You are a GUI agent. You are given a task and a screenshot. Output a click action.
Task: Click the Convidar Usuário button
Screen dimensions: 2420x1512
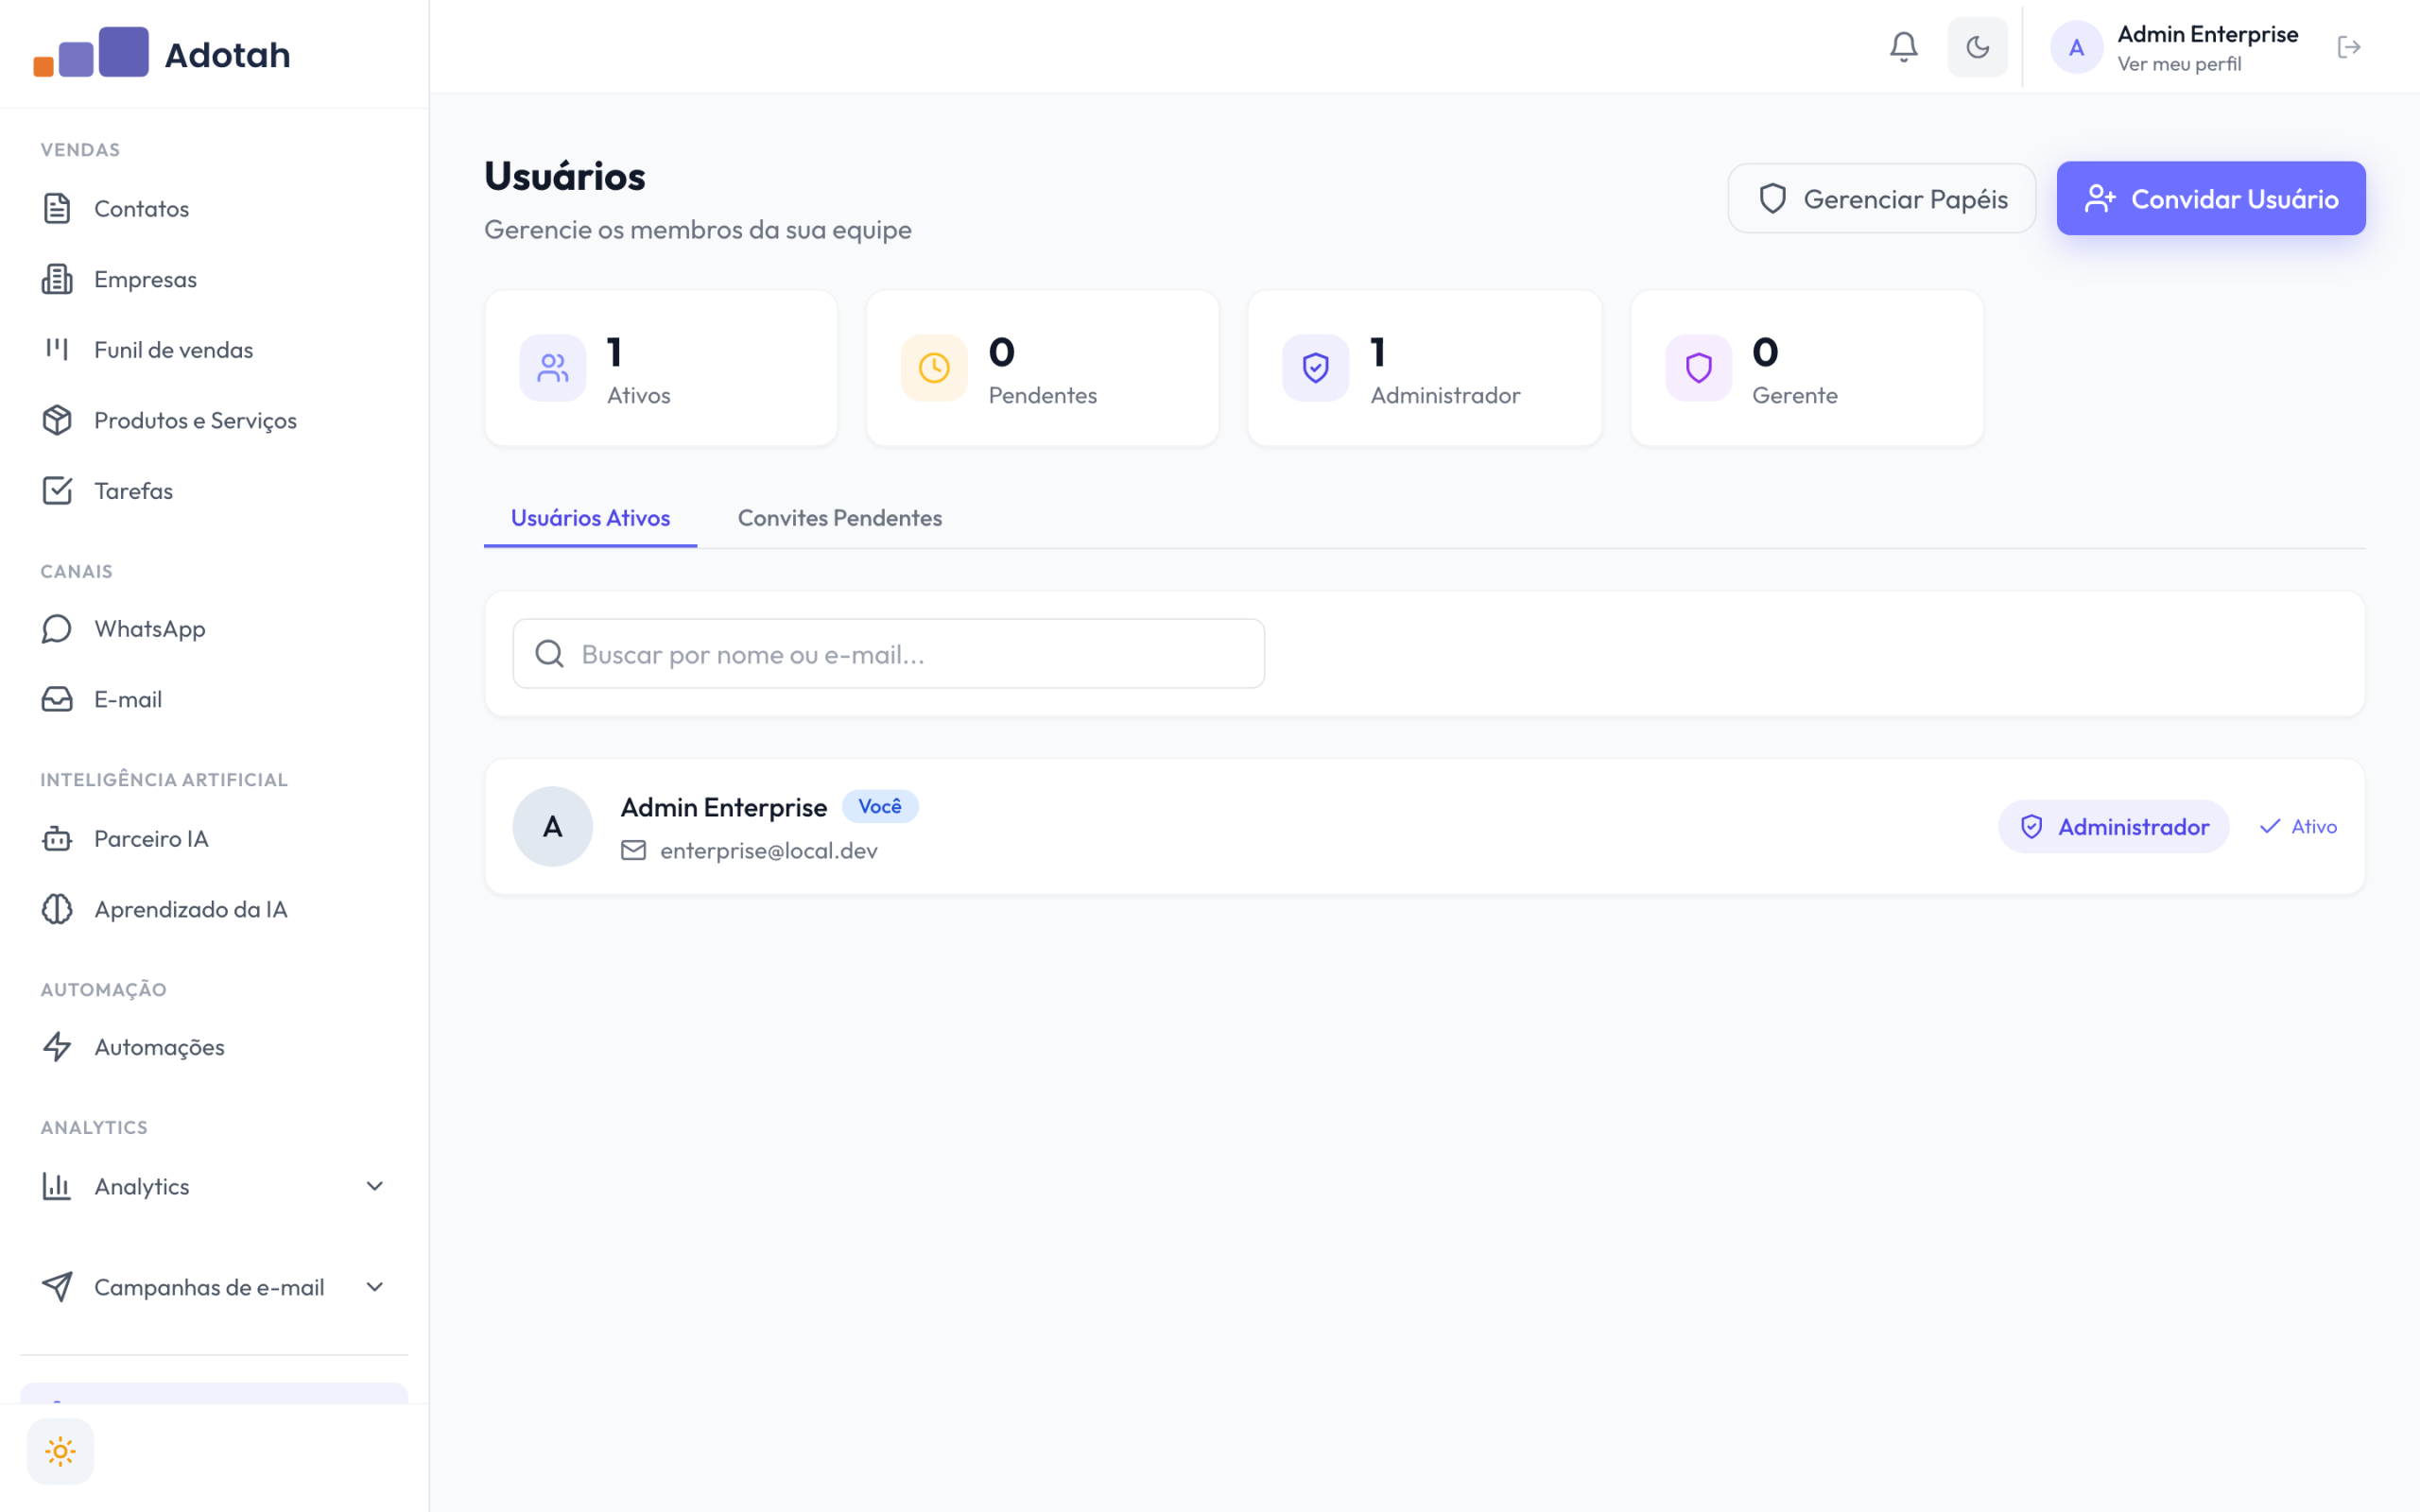tap(2210, 198)
